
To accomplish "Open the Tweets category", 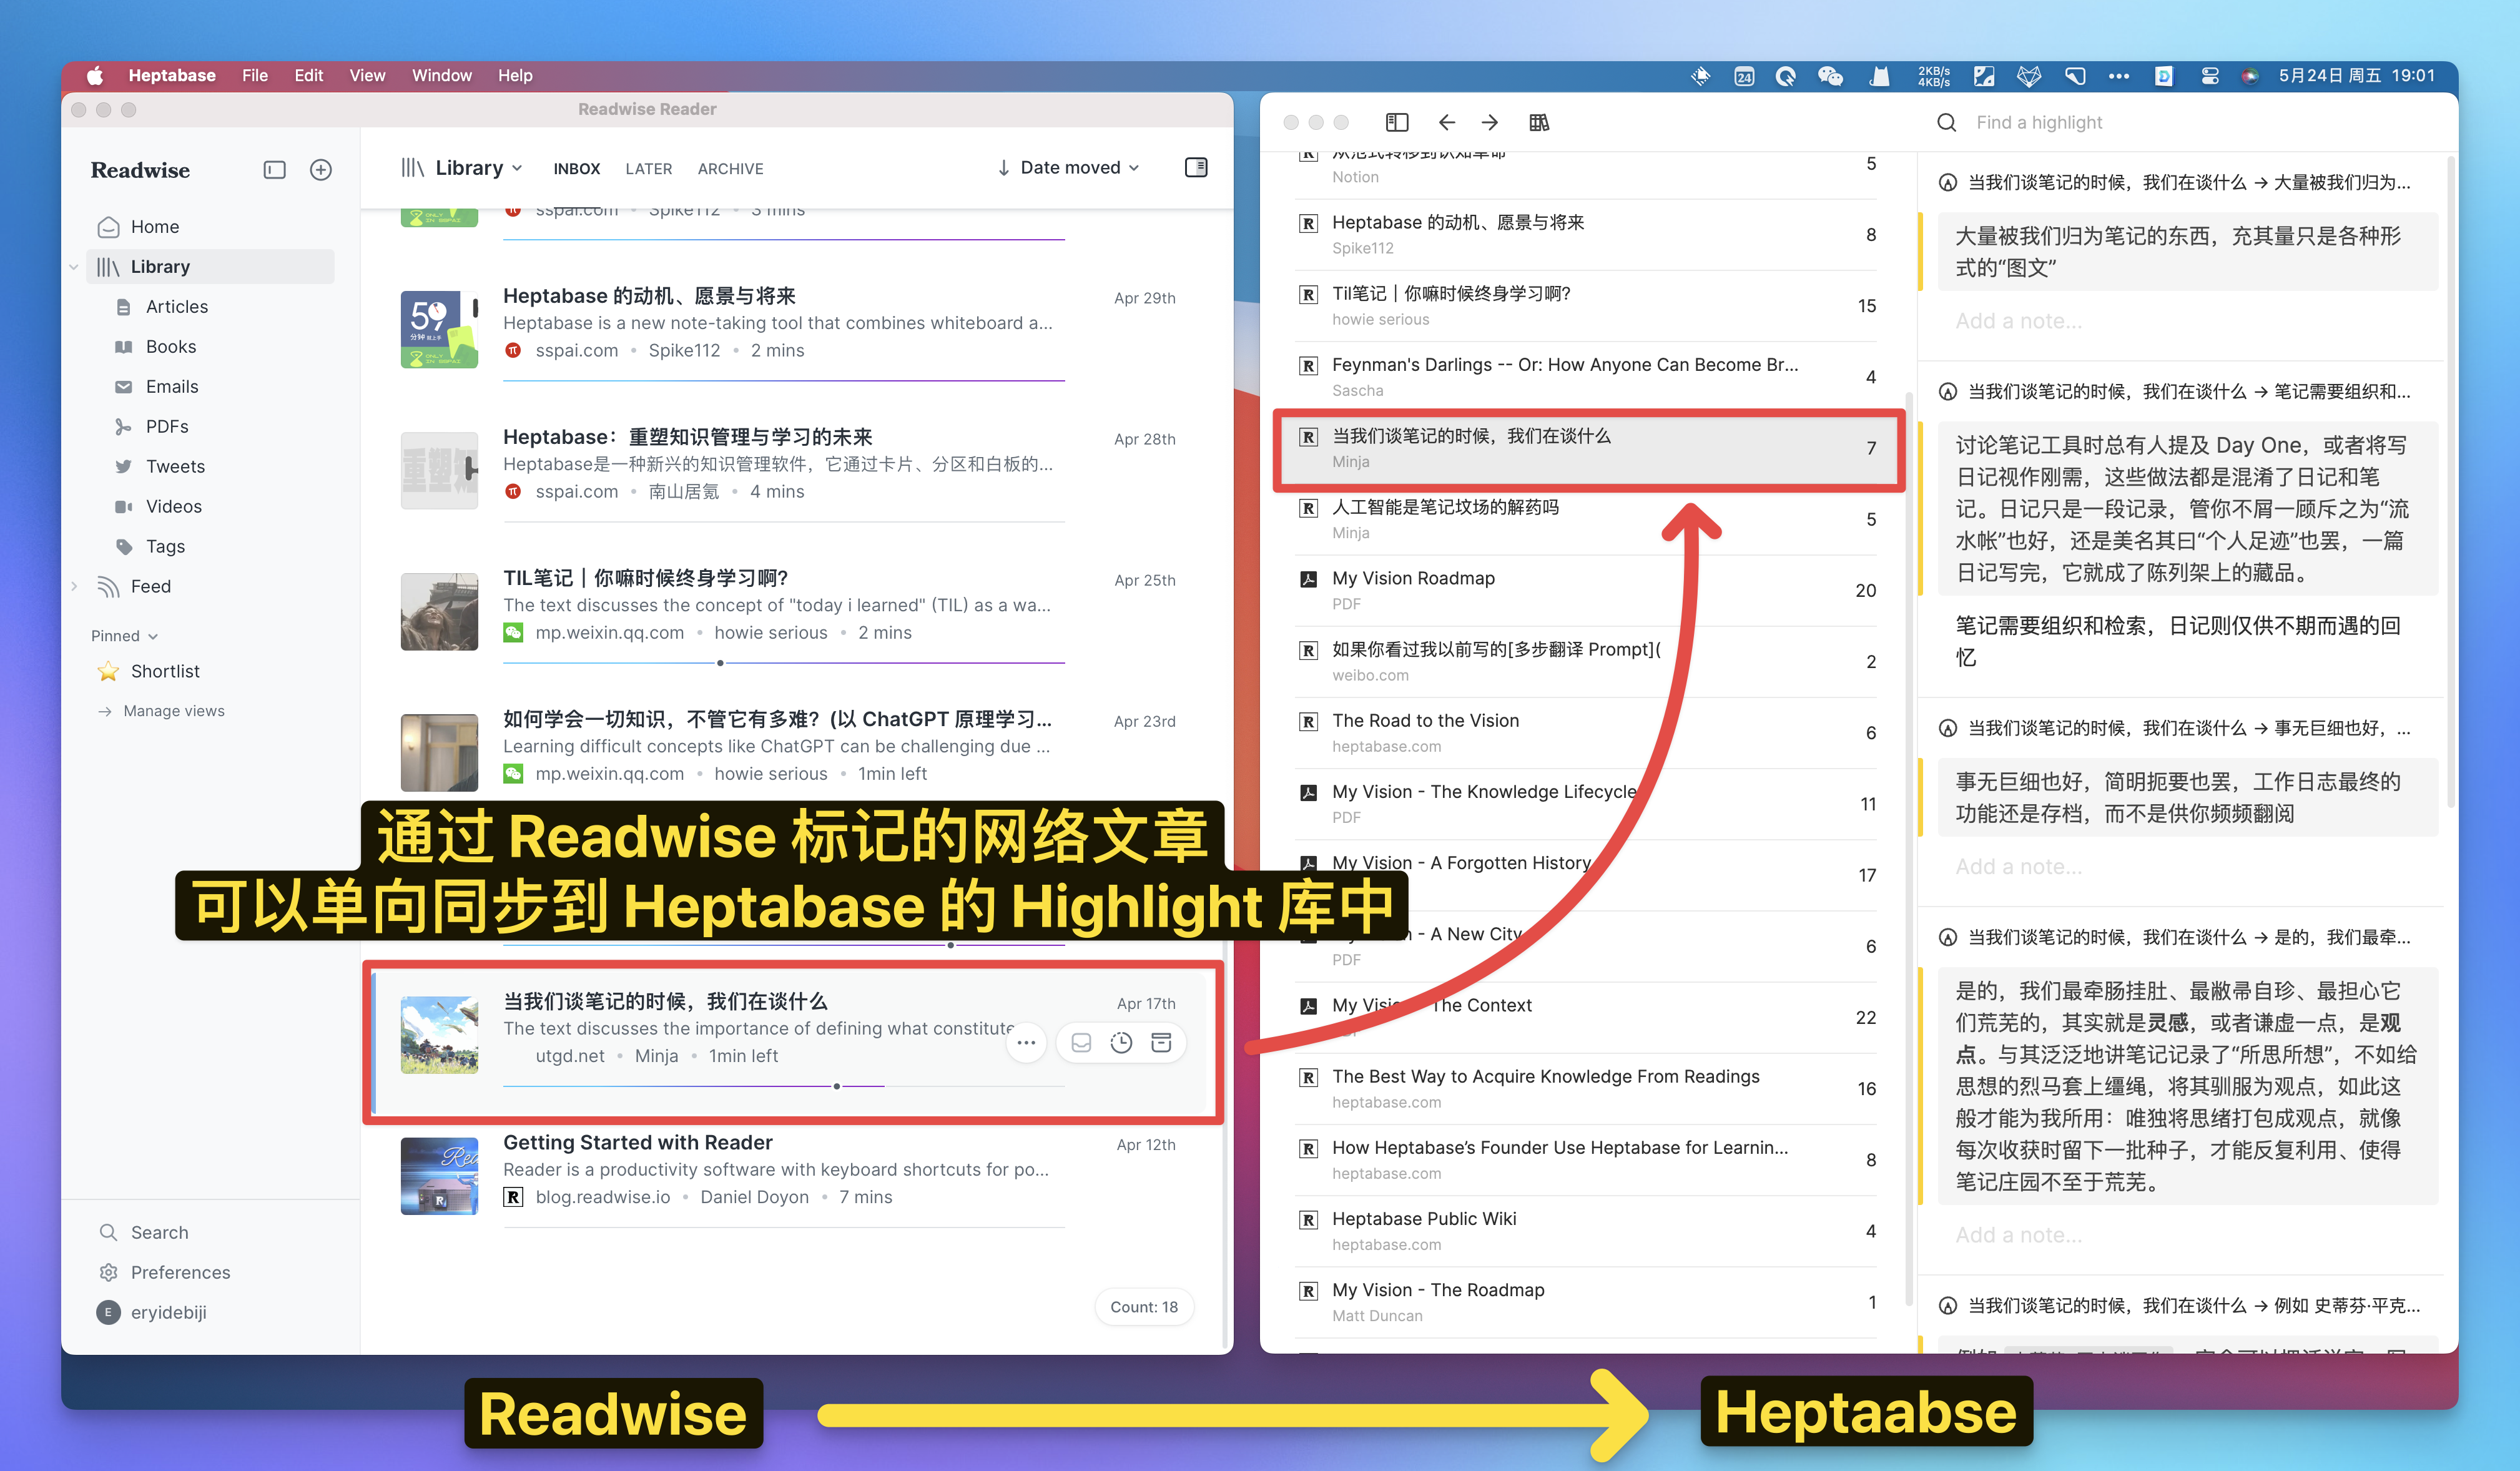I will pos(175,467).
